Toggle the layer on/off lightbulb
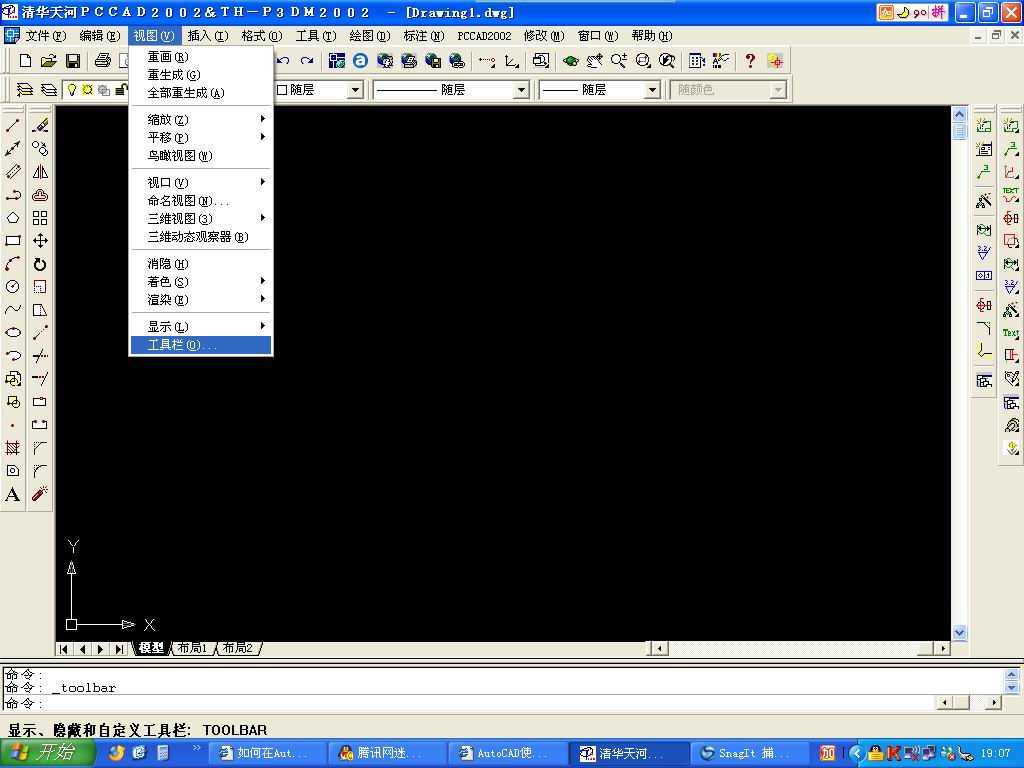Image resolution: width=1024 pixels, height=768 pixels. click(72, 89)
